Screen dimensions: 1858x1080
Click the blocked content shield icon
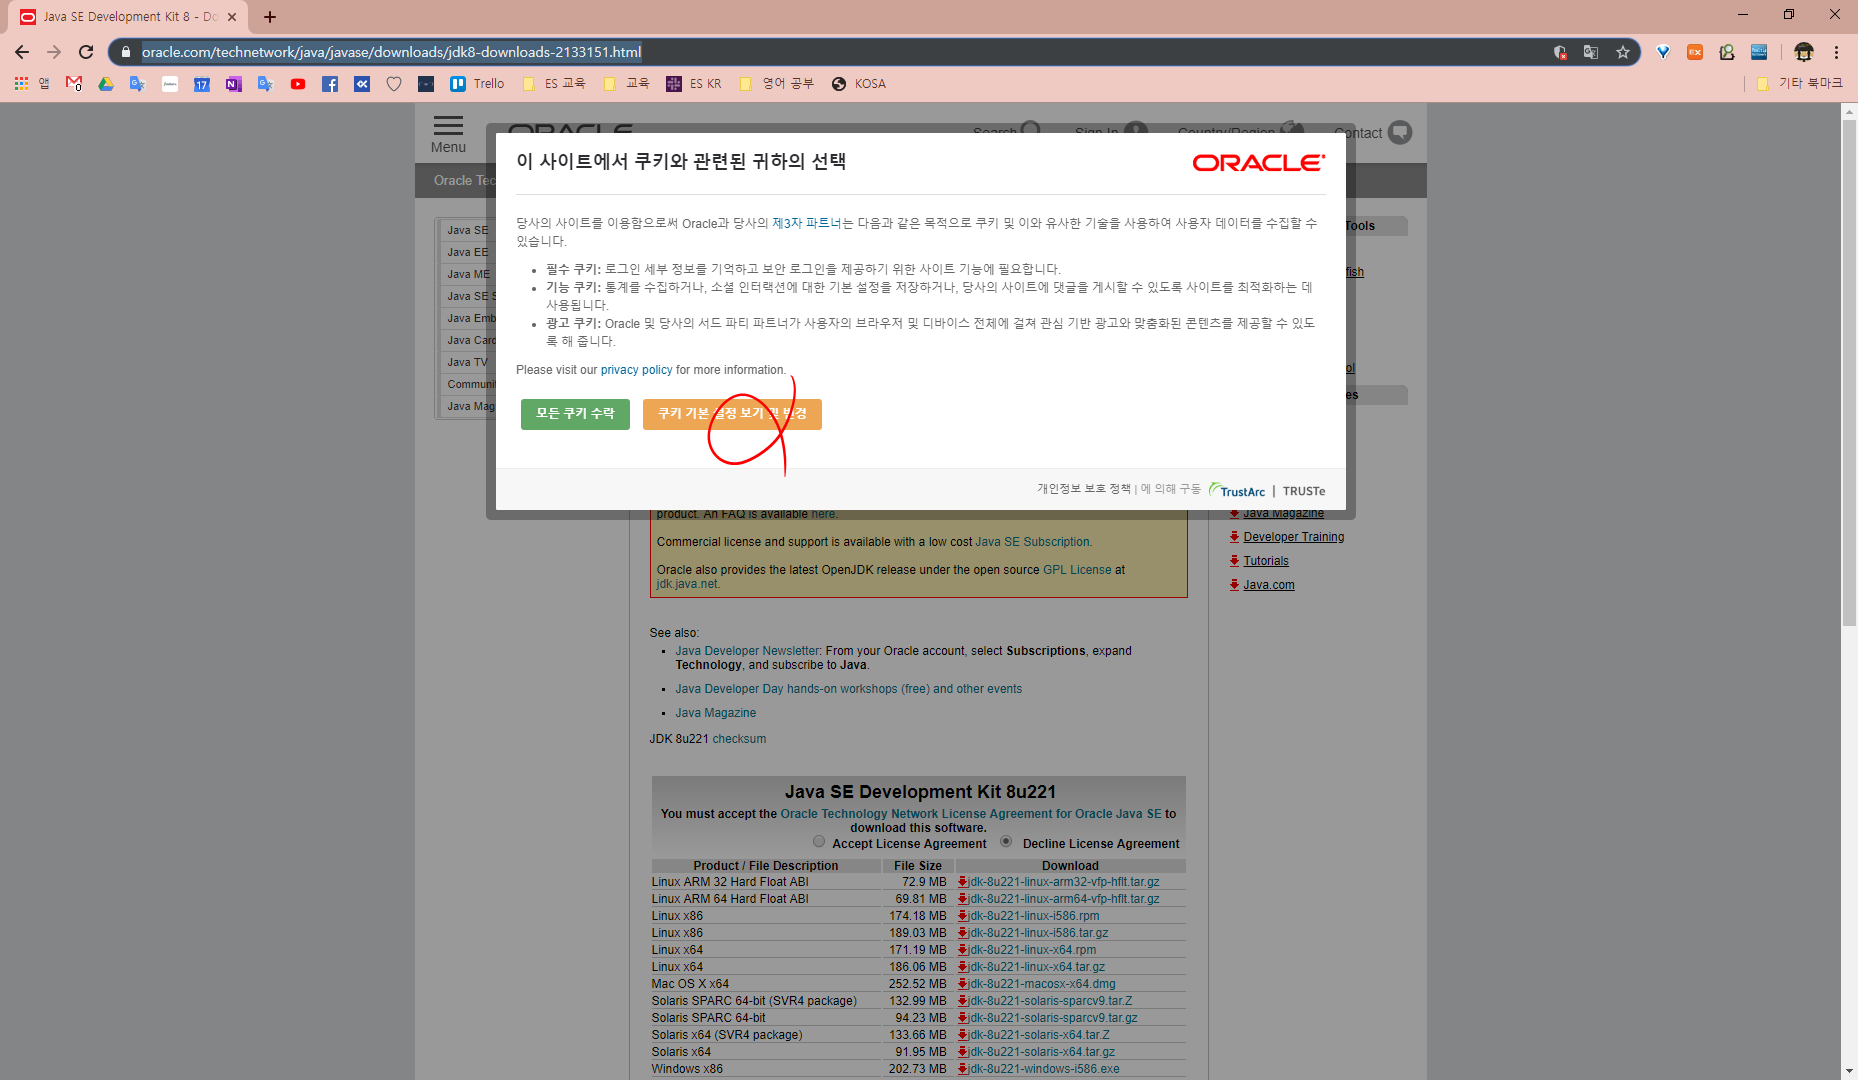(1560, 52)
